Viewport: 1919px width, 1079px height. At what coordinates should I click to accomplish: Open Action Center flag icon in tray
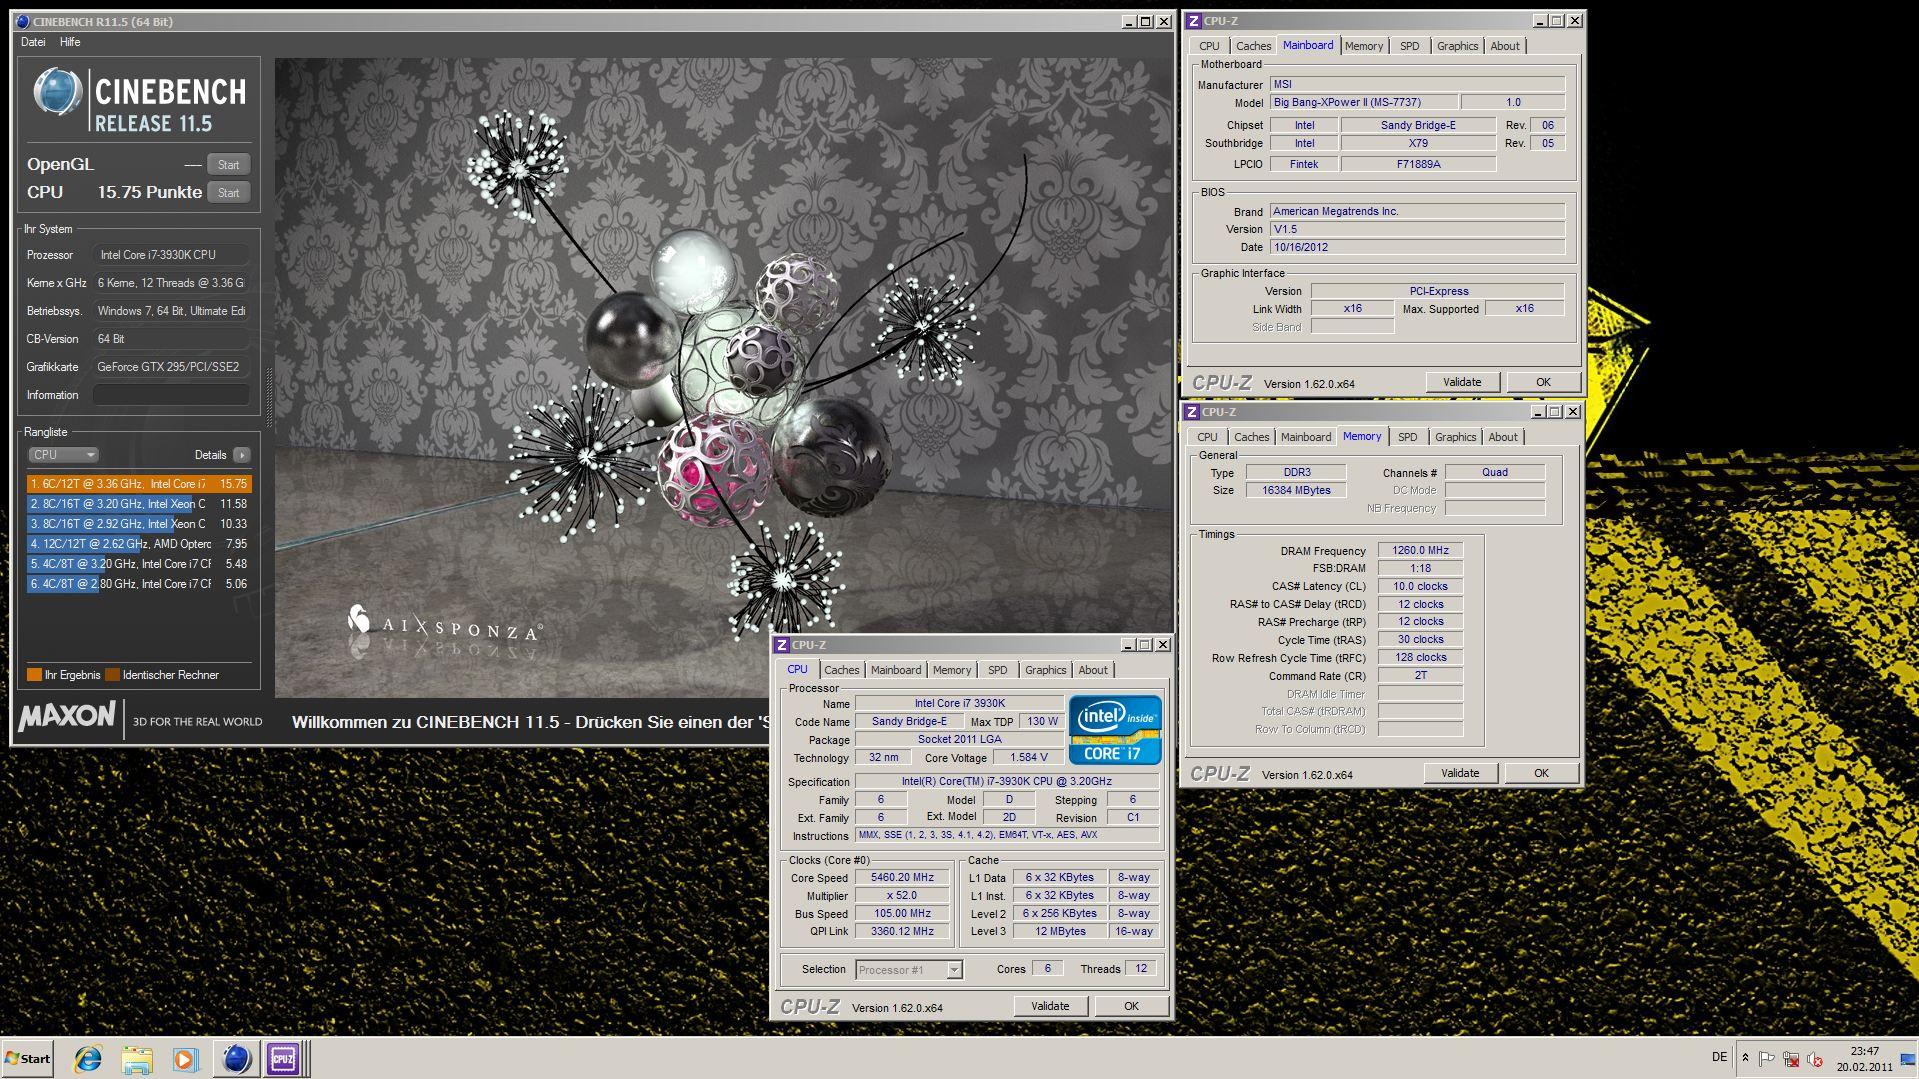click(1767, 1058)
